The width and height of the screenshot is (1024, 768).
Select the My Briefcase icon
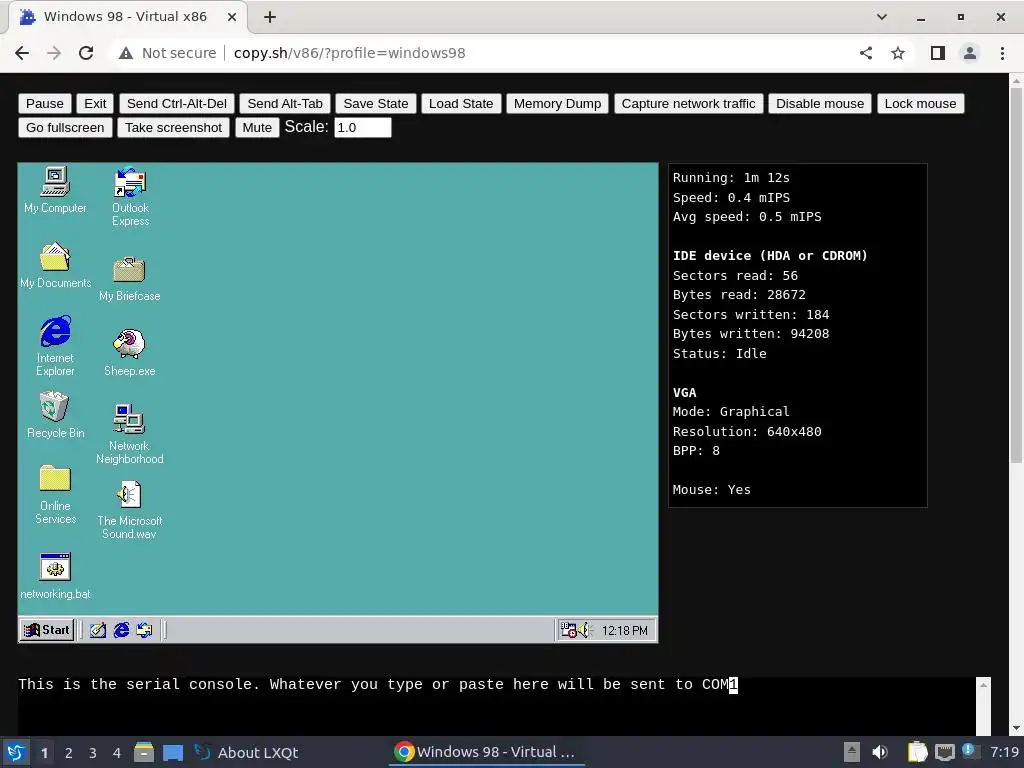coord(129,278)
